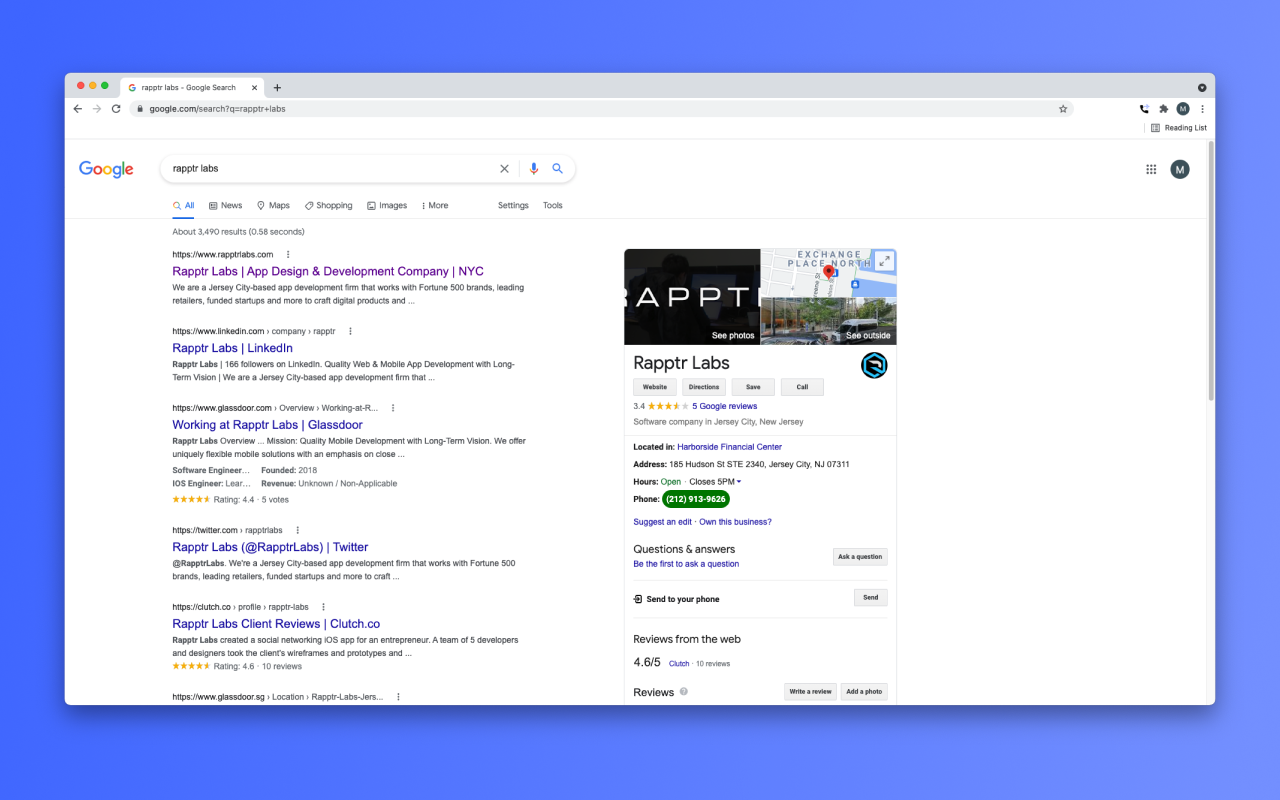This screenshot has width=1280, height=800.
Task: Click Suggest an edit link
Action: pyautogui.click(x=662, y=522)
